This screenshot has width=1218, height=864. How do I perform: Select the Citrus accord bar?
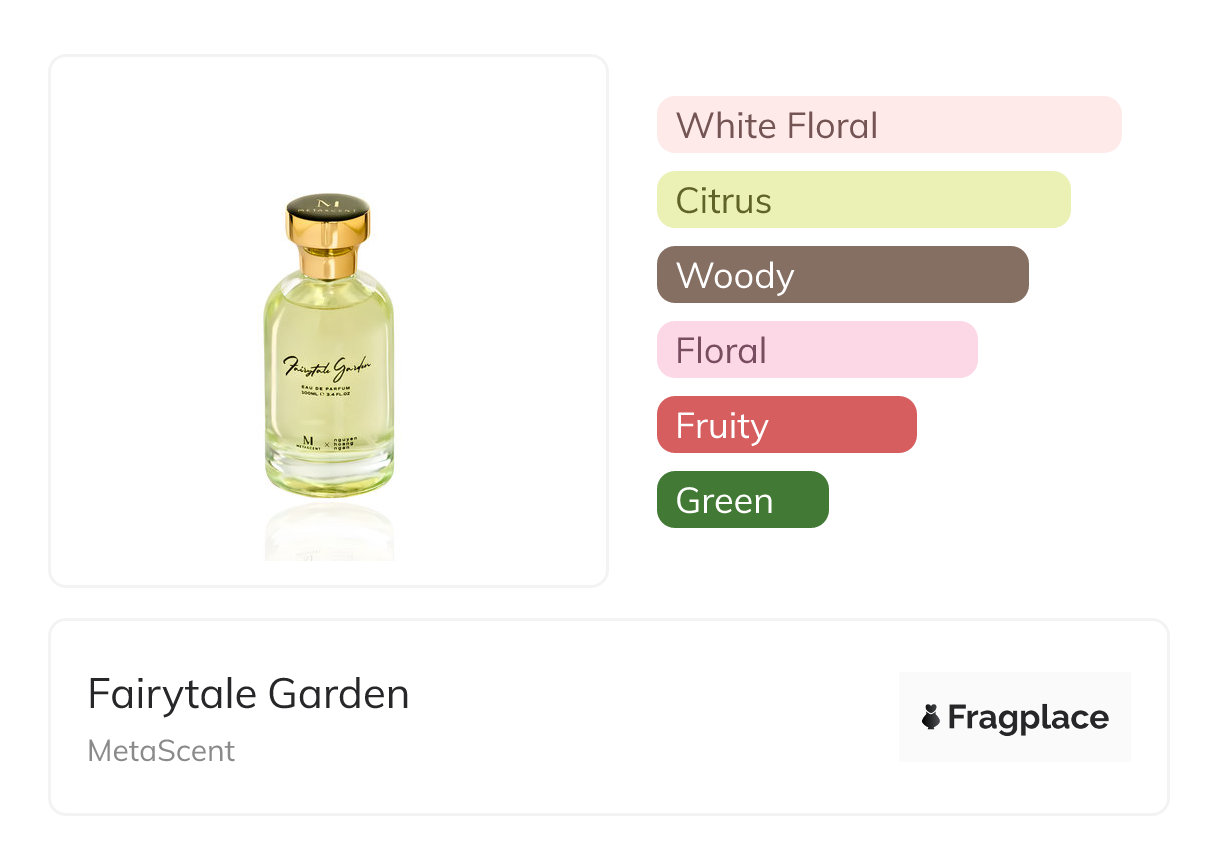(x=863, y=200)
